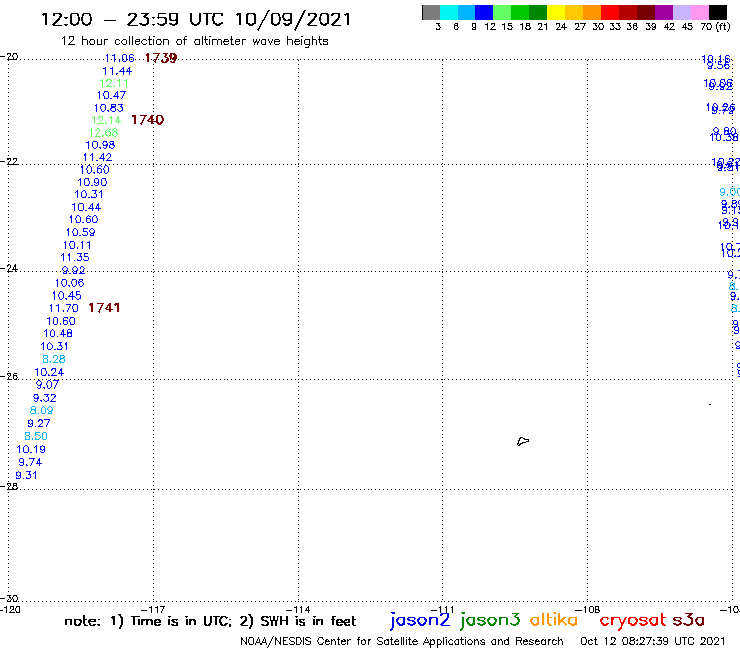The image size is (740, 650).
Task: Select the 11.70 wave height value
Action: (x=64, y=308)
